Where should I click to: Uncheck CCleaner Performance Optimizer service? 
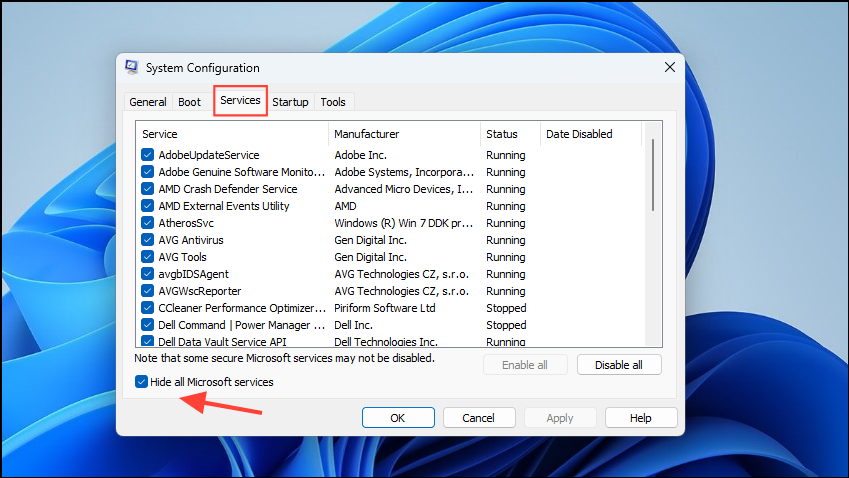click(147, 308)
